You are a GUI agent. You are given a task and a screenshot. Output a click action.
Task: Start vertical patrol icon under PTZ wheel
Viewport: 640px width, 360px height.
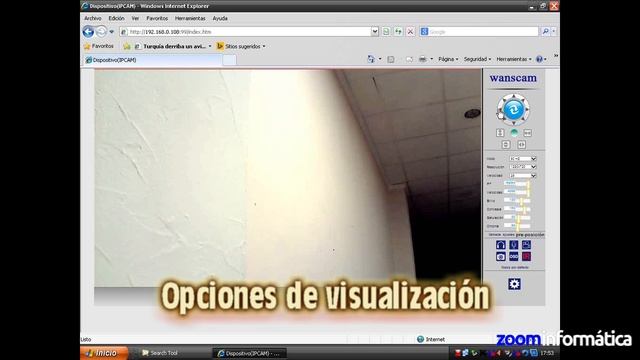pyautogui.click(x=500, y=133)
